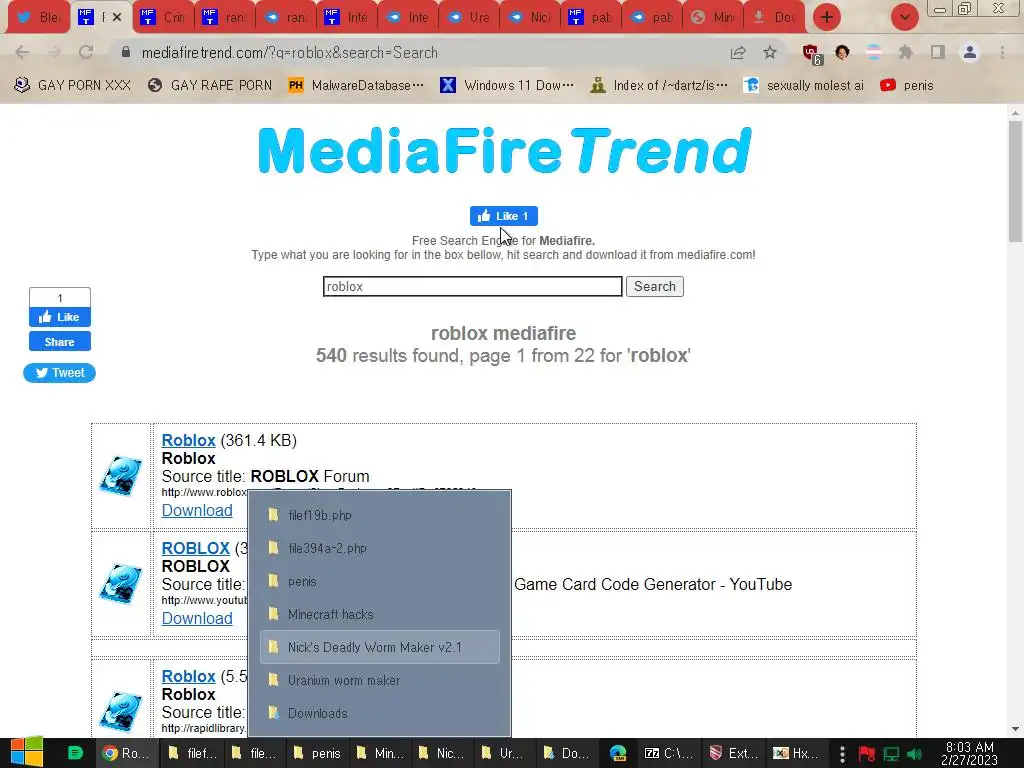
Task: Select 'Minecraft hacks' in the popup list
Action: coord(380,614)
